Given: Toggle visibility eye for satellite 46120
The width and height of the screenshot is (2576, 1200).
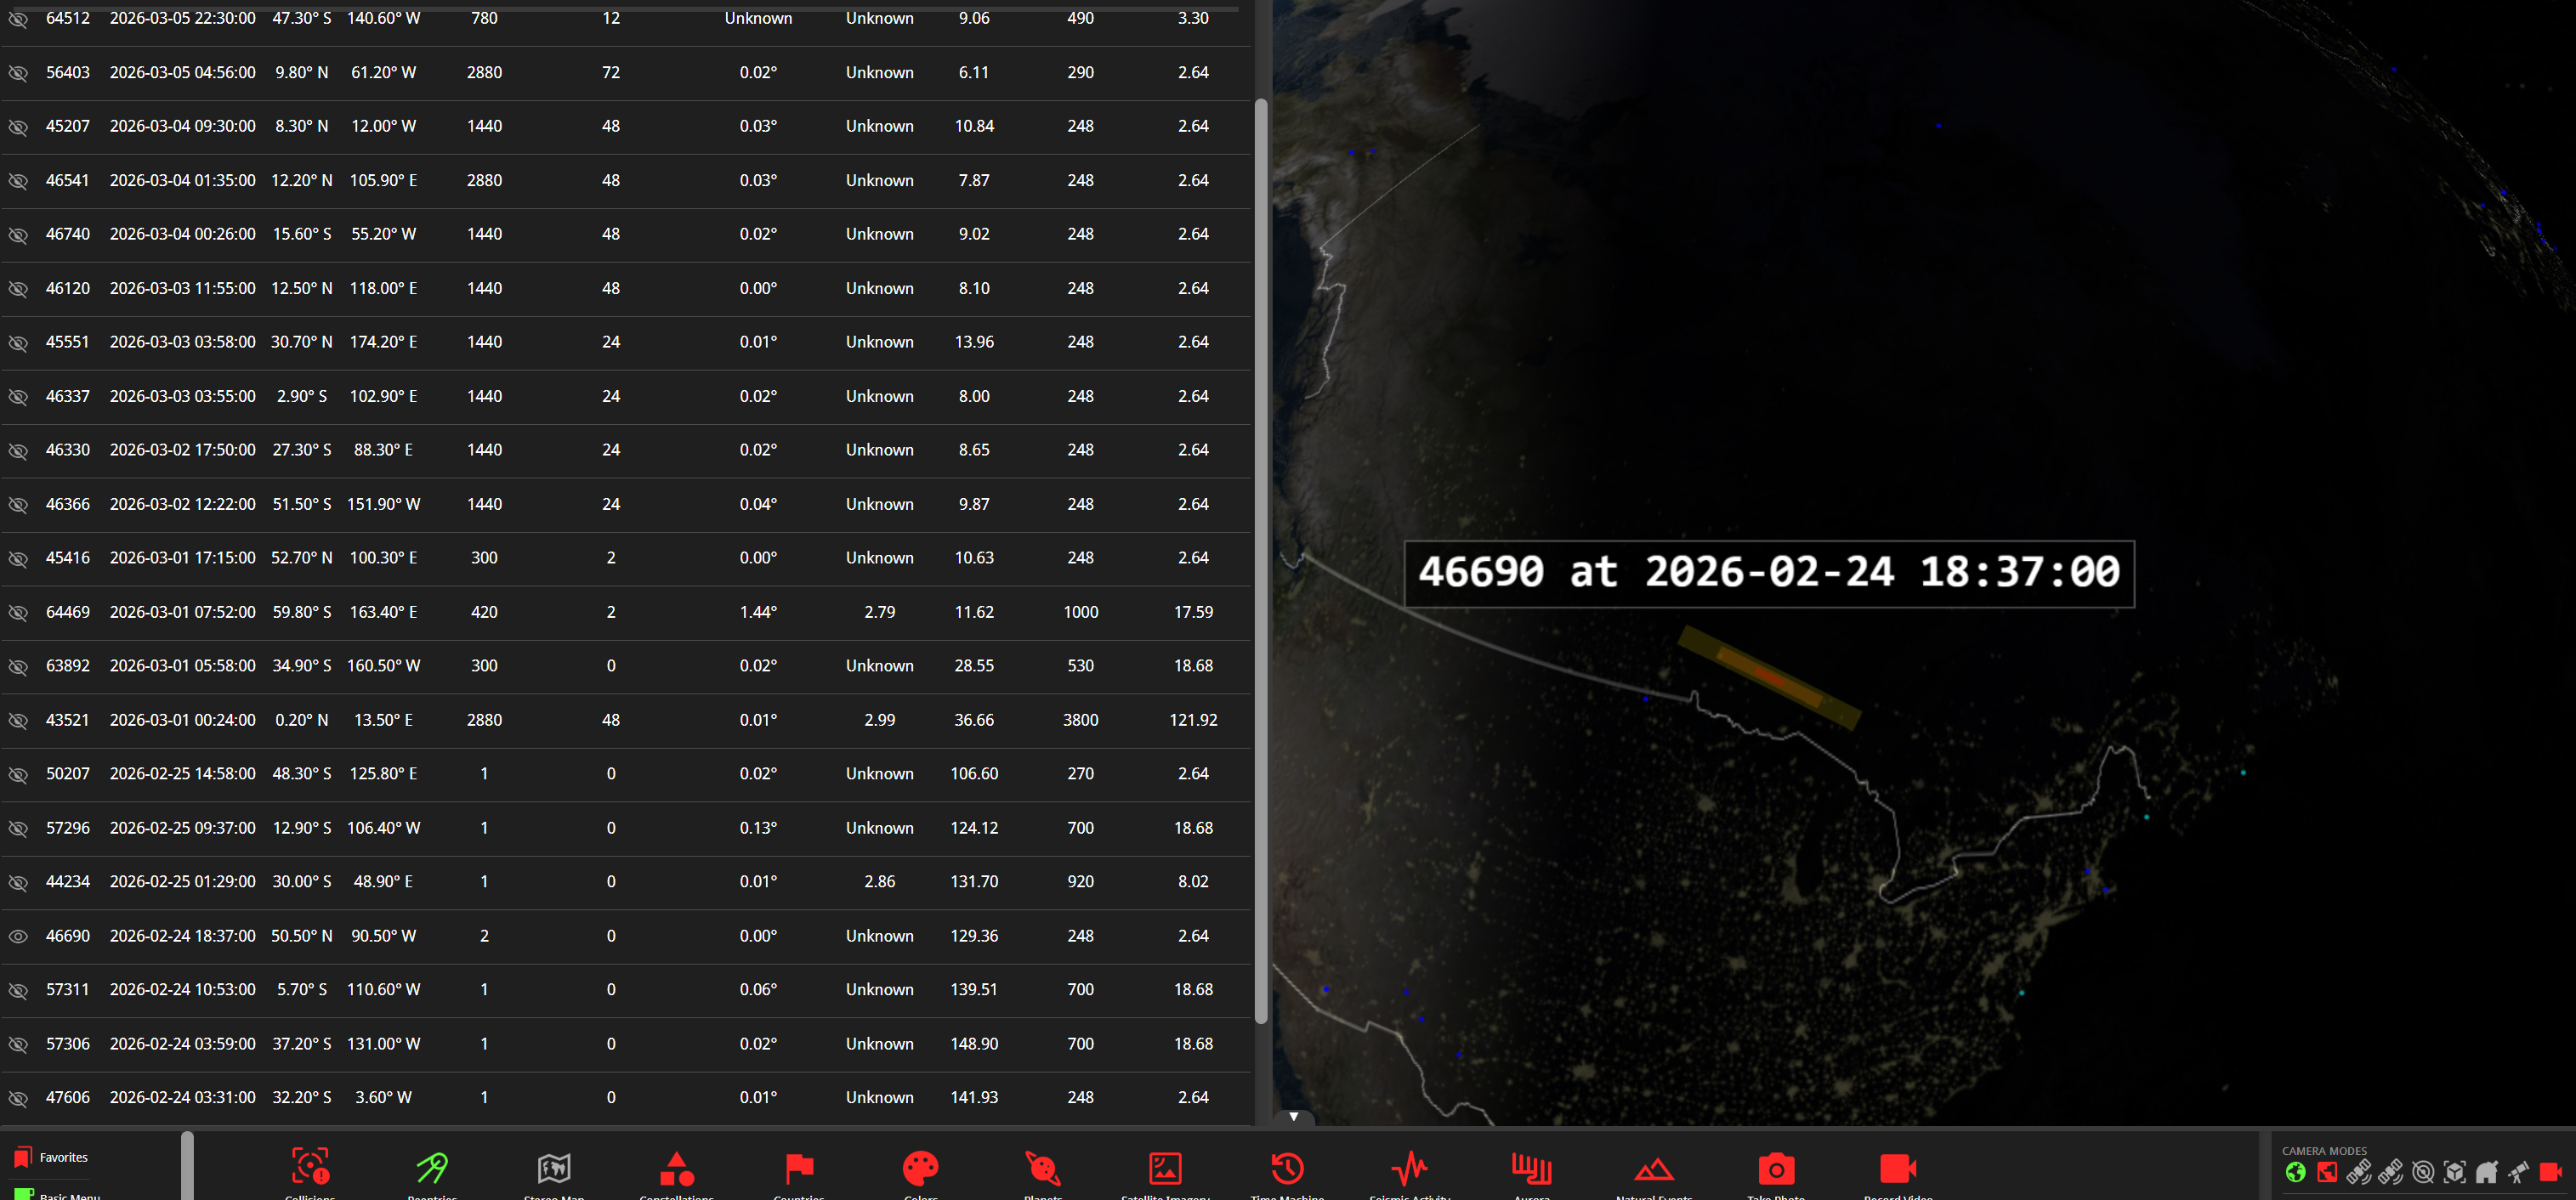Looking at the screenshot, I should [x=18, y=289].
